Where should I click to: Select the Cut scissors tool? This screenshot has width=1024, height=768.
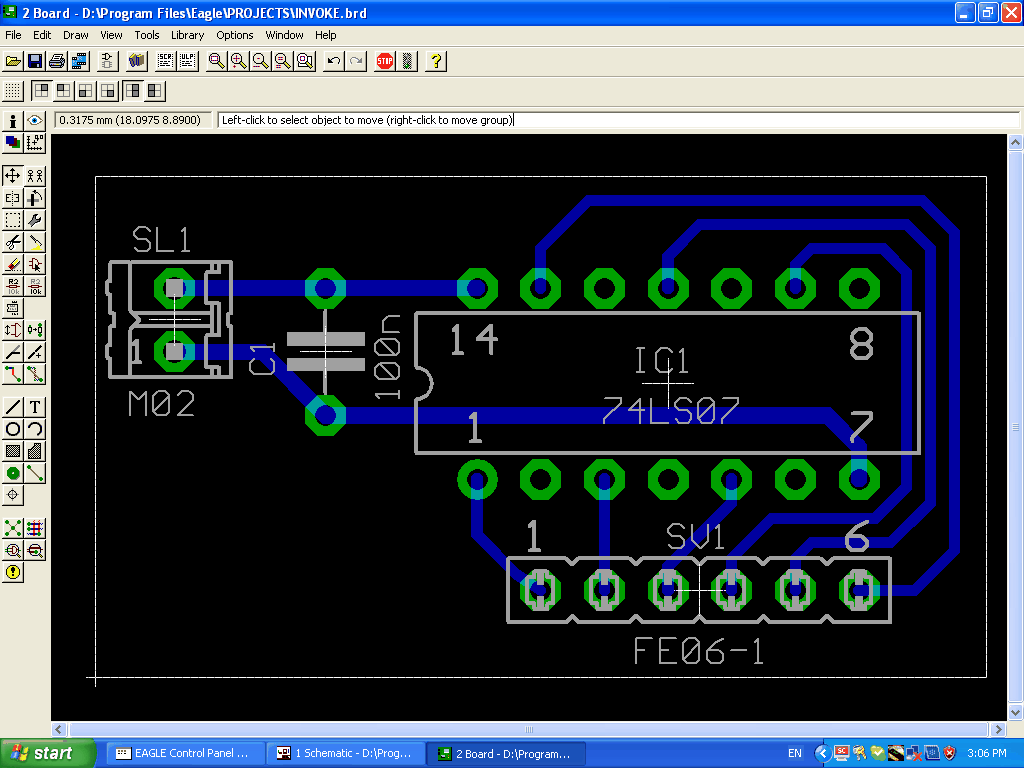click(x=13, y=242)
